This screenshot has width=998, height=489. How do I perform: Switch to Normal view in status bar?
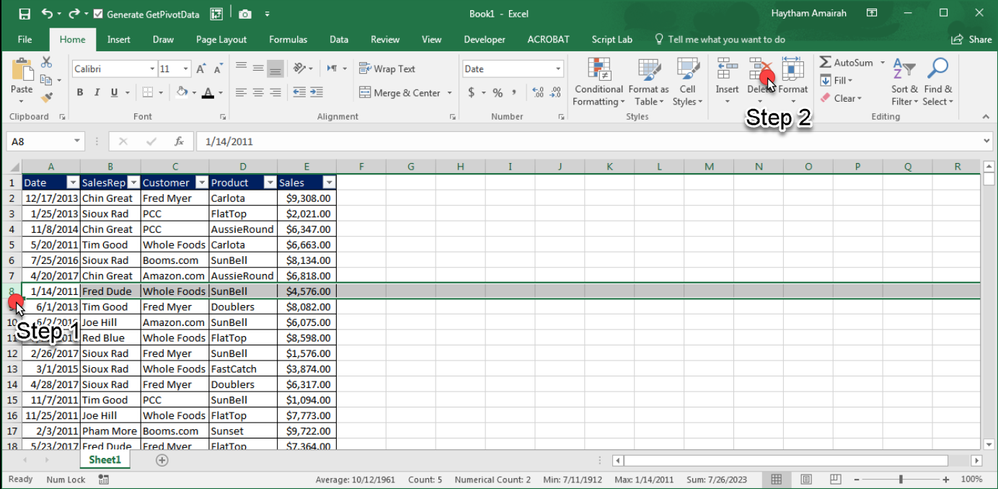pyautogui.click(x=777, y=479)
